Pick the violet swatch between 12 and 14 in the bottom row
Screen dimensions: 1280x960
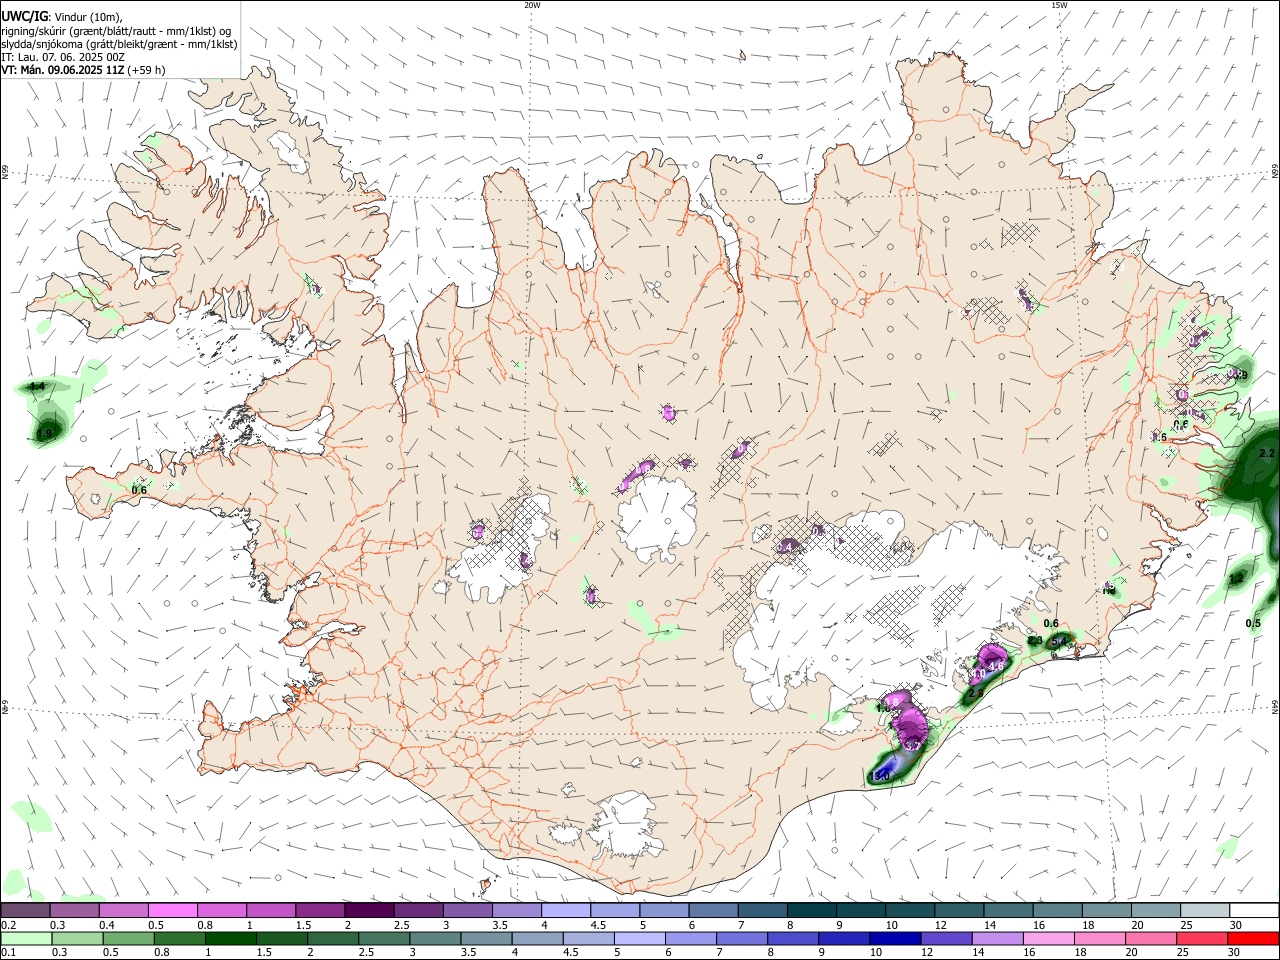coord(946,938)
